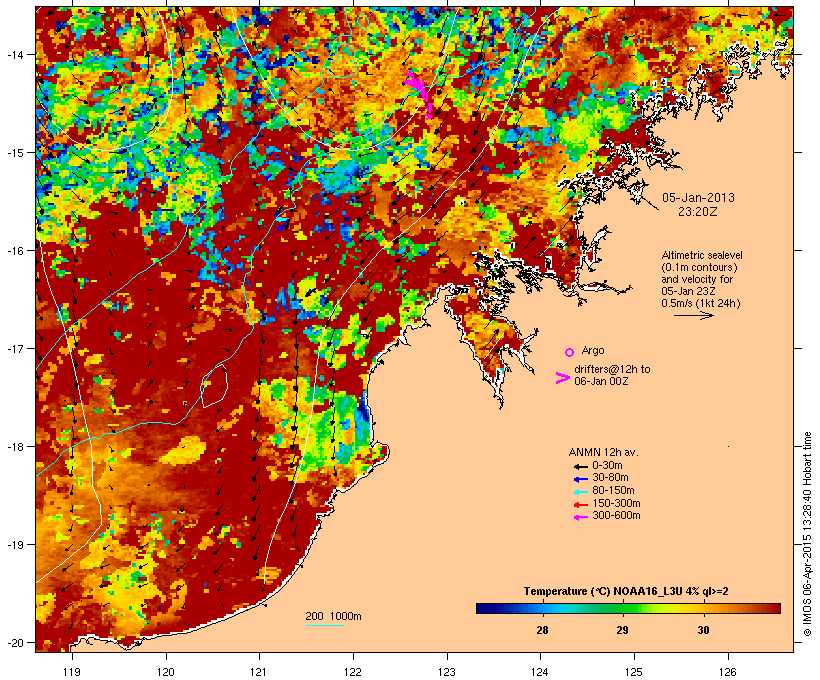Click the latitude axis label '-20'
Viewport: 820px width, 680px height.
click(x=14, y=643)
